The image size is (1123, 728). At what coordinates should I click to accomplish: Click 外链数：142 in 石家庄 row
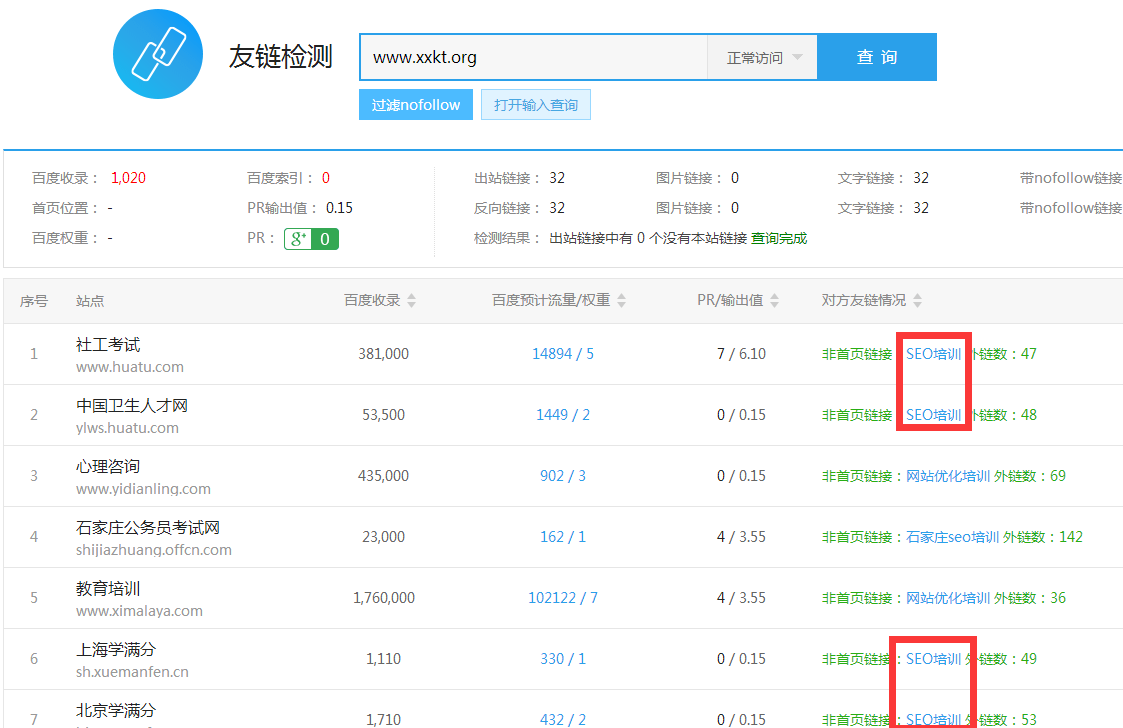pyautogui.click(x=1043, y=537)
